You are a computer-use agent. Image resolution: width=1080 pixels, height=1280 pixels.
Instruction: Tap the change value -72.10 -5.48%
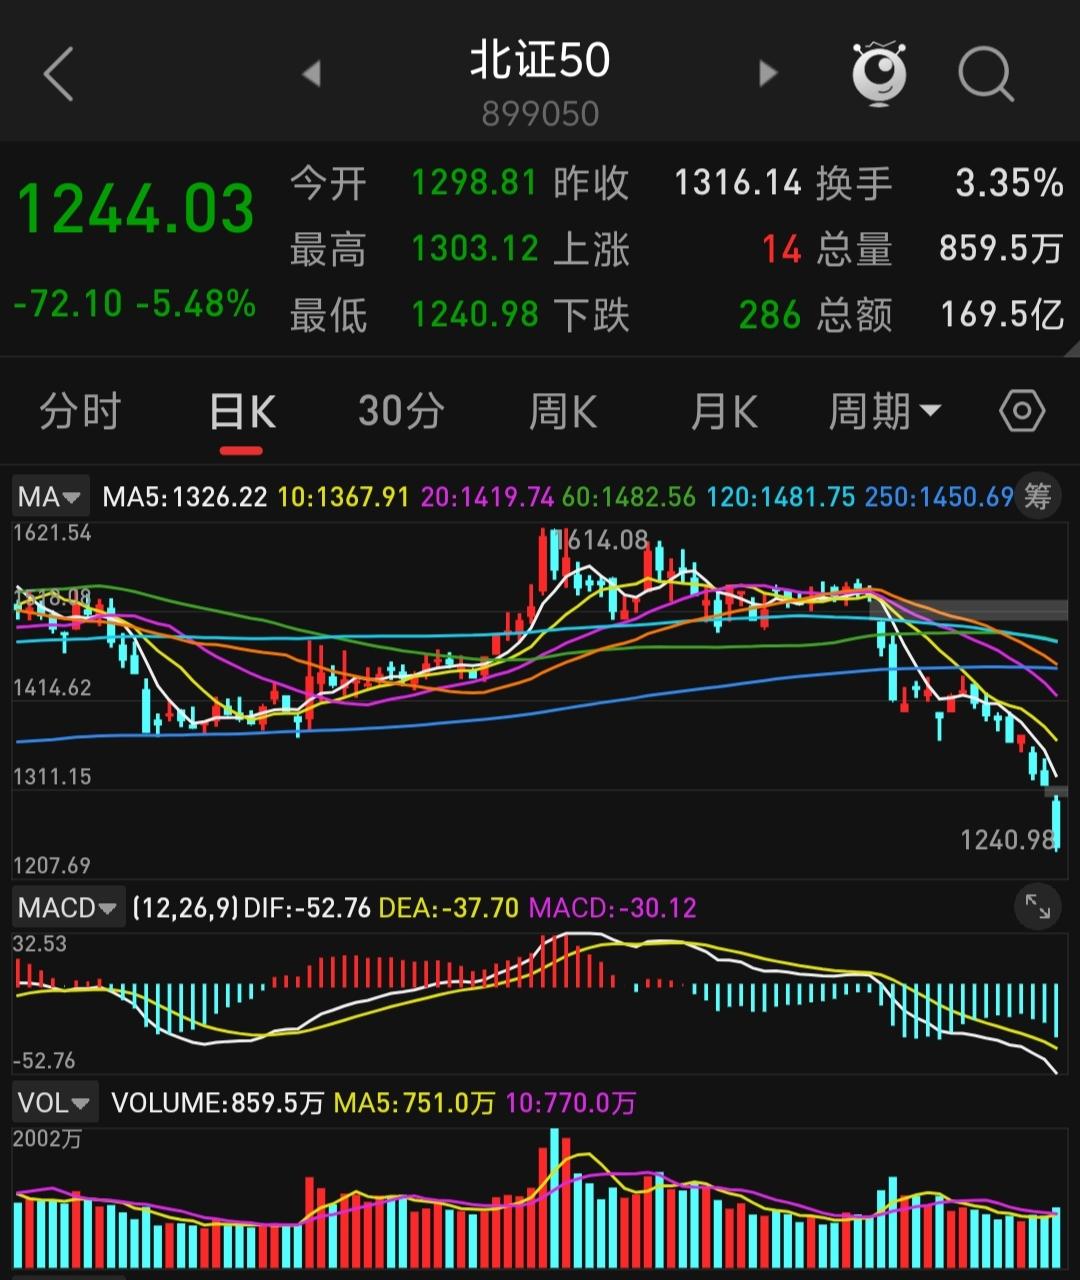point(135,303)
